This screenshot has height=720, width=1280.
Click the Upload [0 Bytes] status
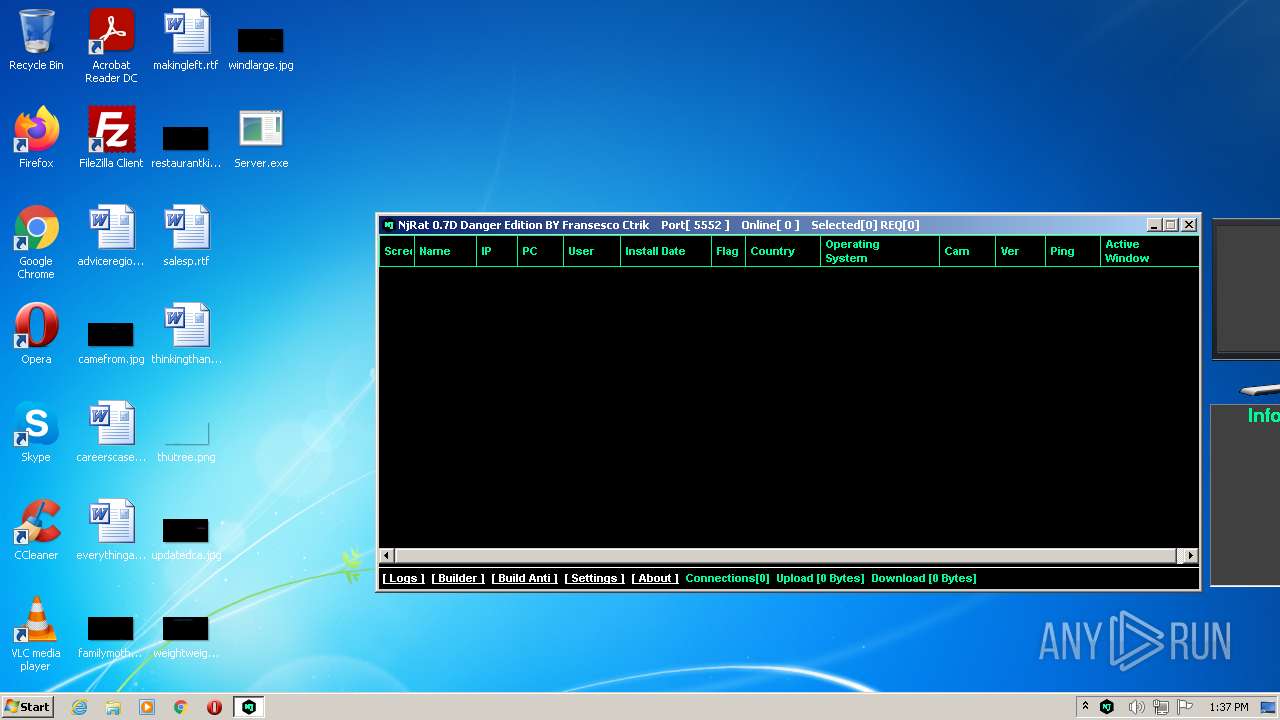point(820,578)
